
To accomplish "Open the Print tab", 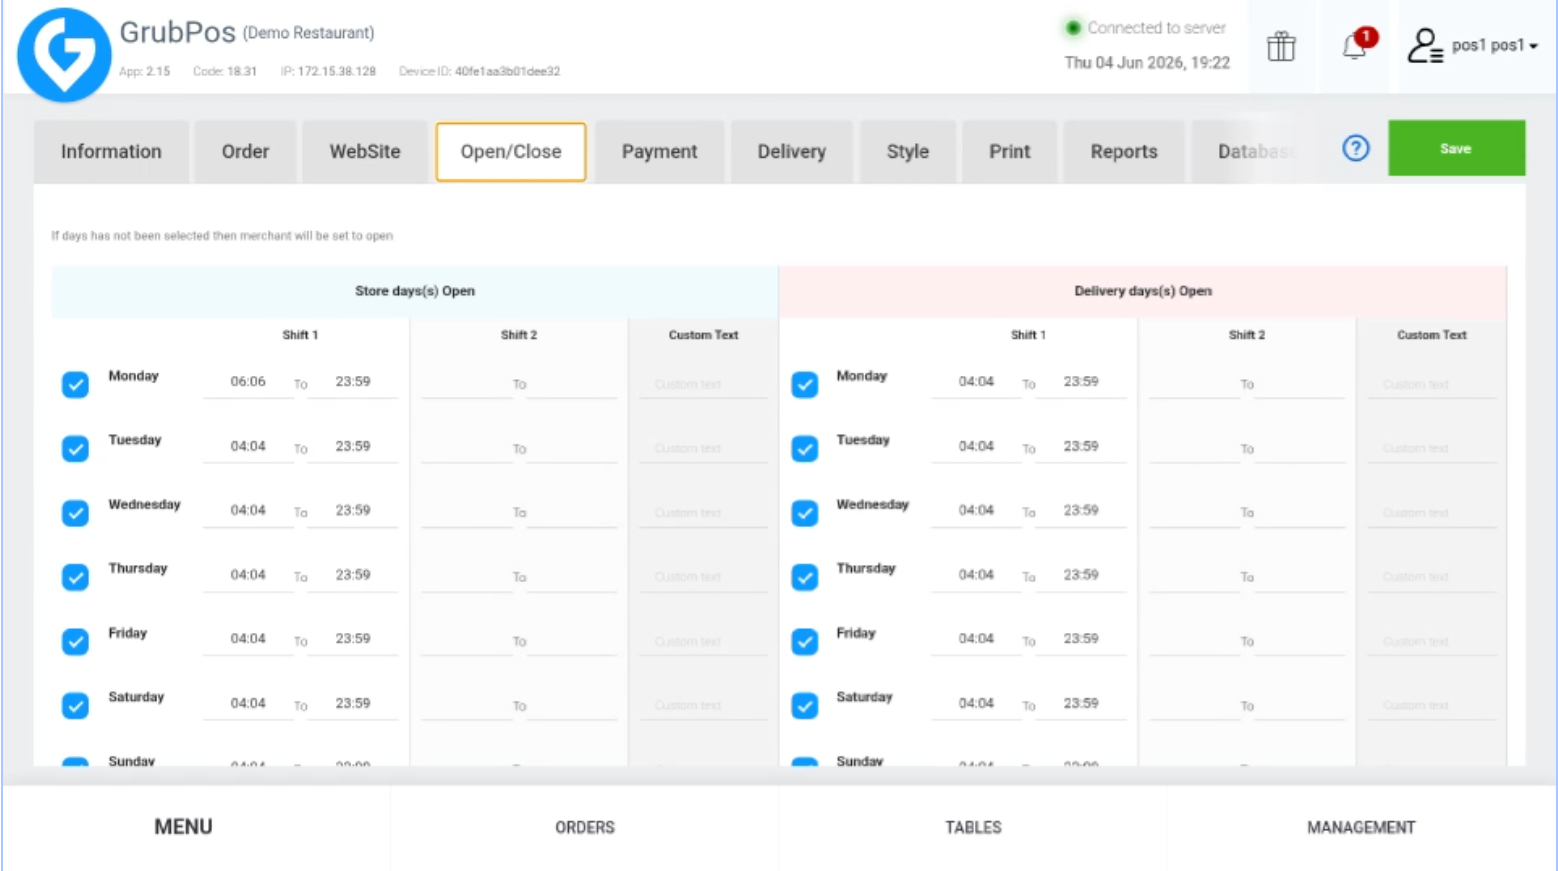I will tap(1009, 152).
